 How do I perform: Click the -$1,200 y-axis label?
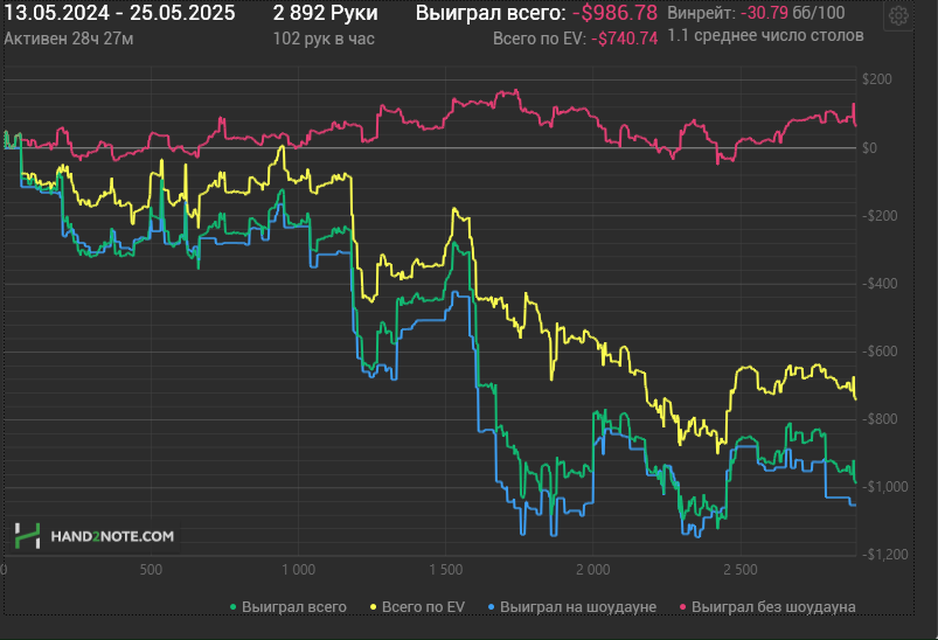point(885,554)
